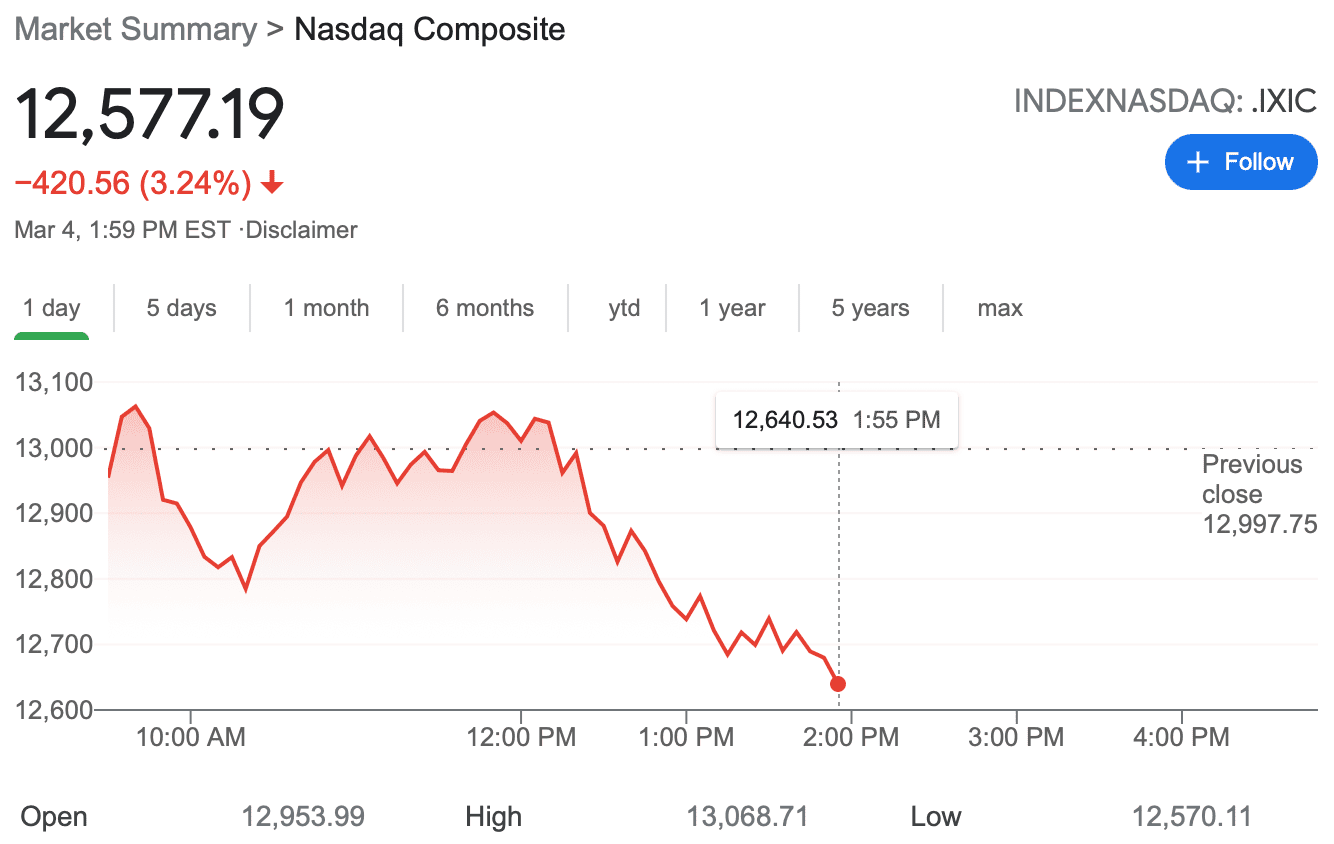Click the INDEXNASDAQ: .IXIC ticker label
Viewport: 1334px width, 844px height.
(1165, 100)
